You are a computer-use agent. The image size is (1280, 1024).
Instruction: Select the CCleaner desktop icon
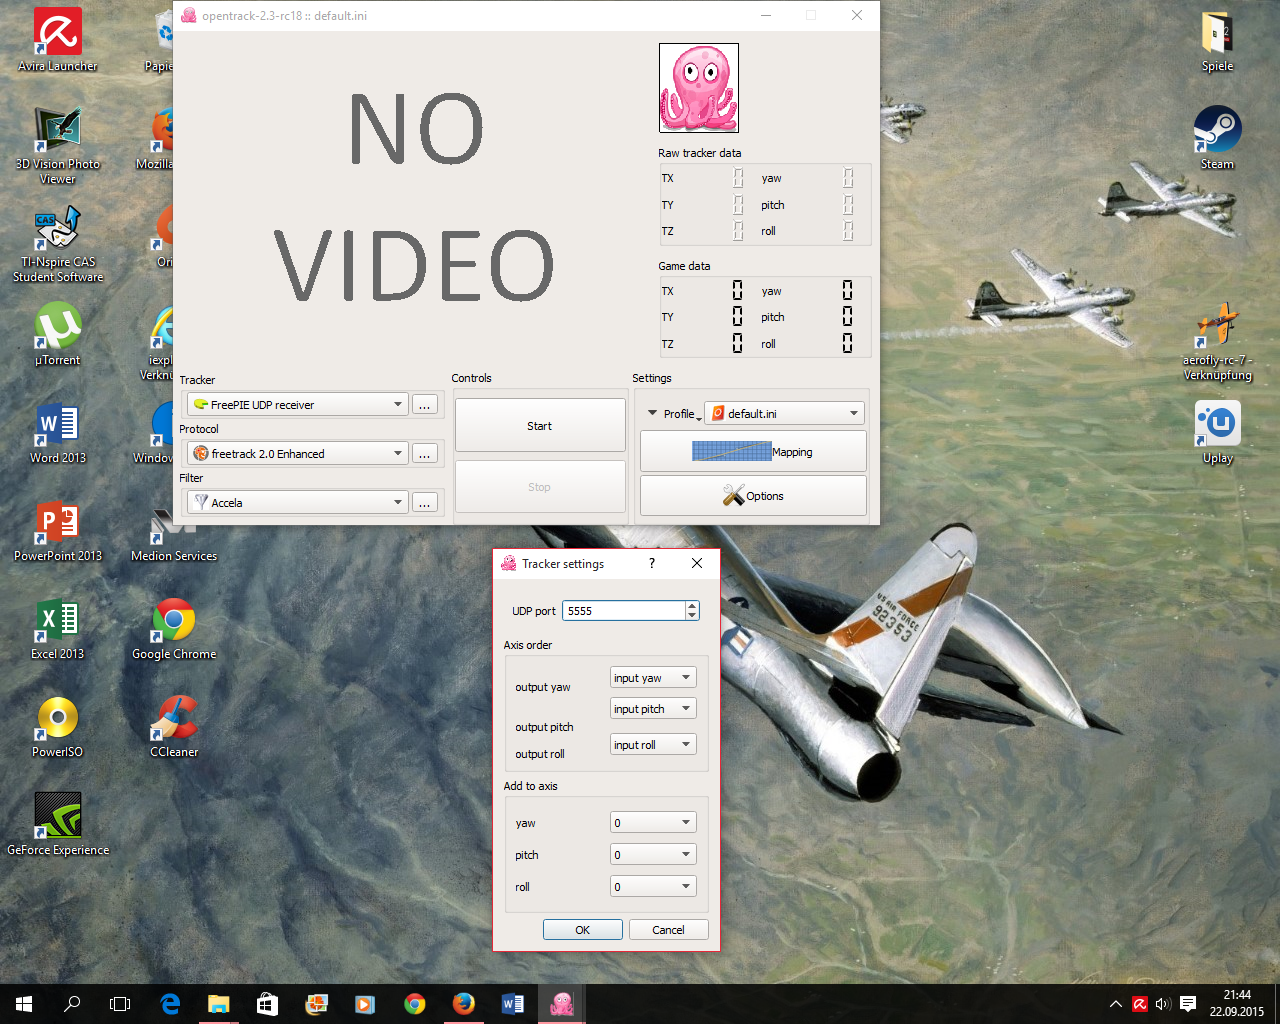coord(174,726)
